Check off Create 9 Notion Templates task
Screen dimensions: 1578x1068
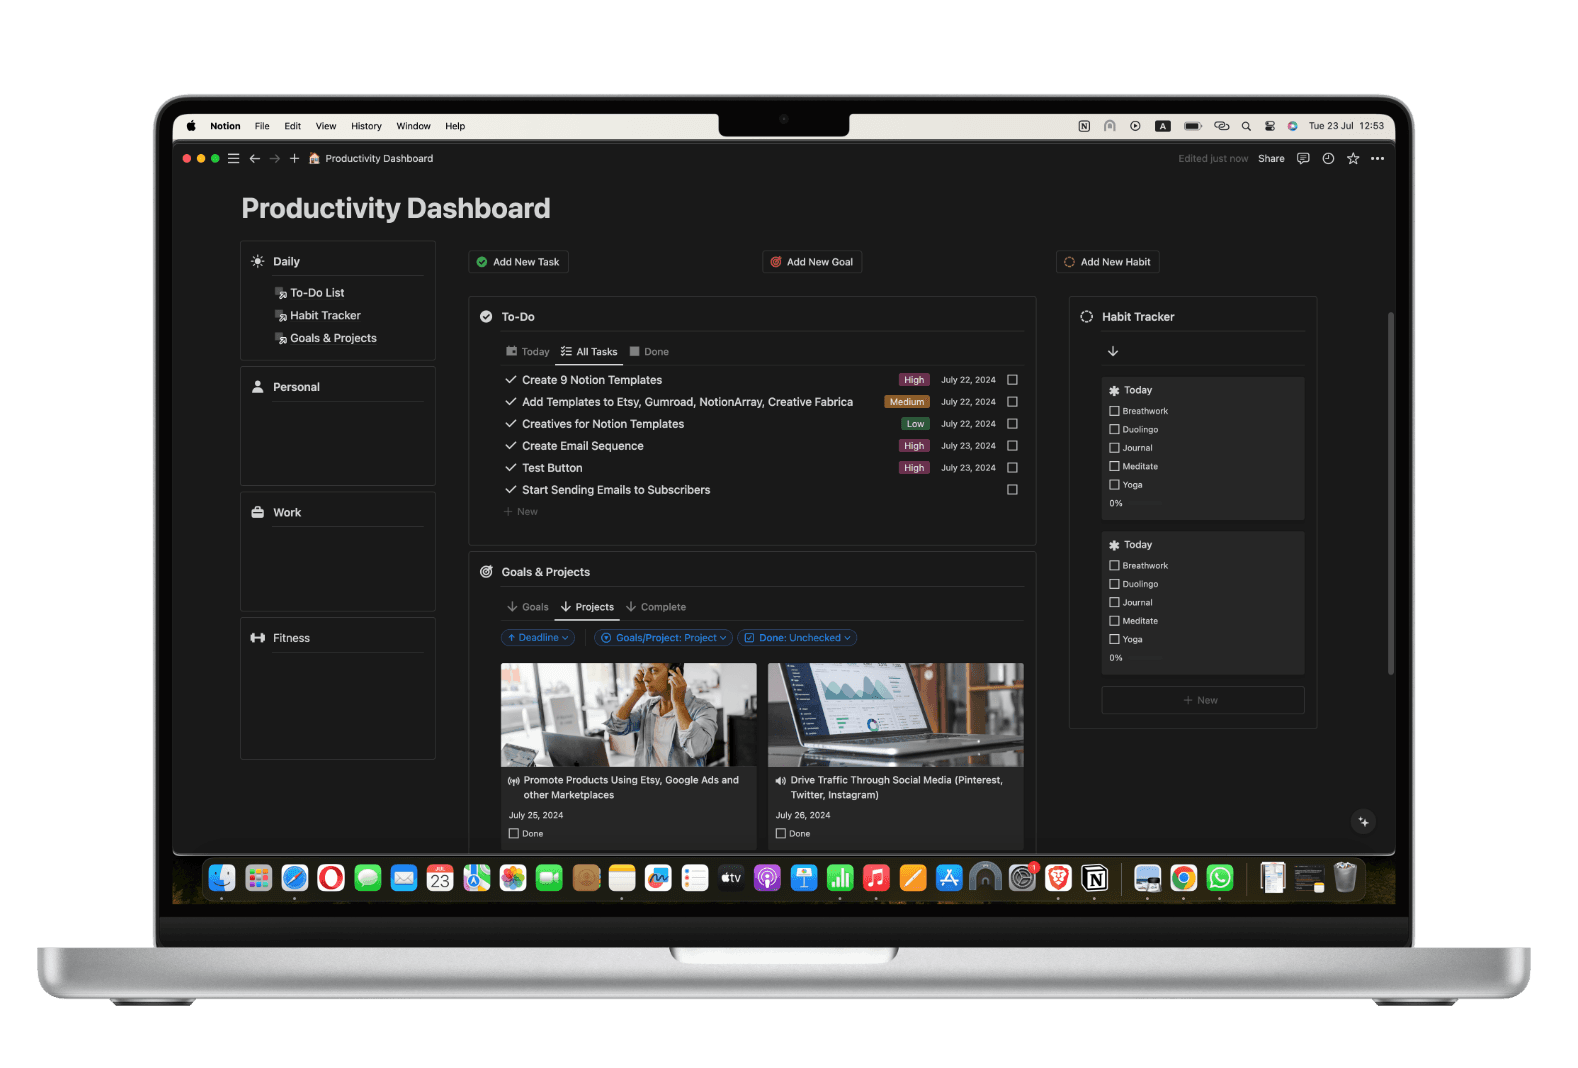coord(1012,380)
